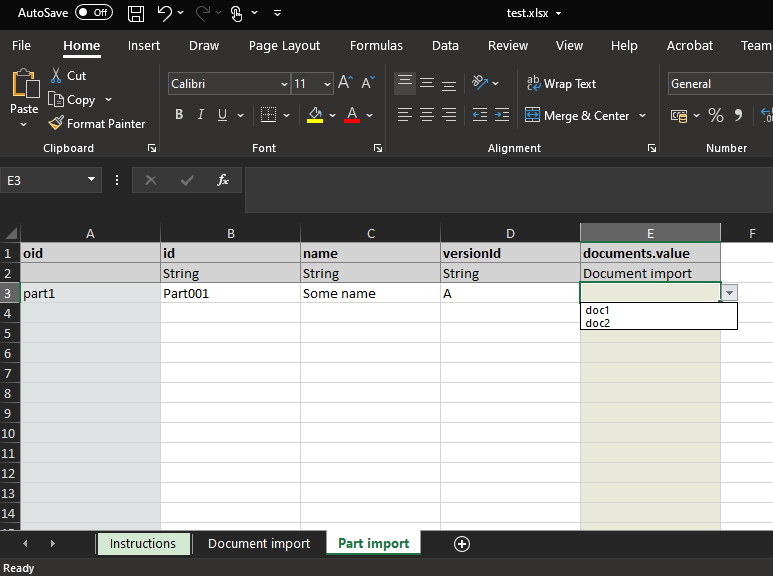Open the File tab
Screen dimensions: 773x576
21,45
